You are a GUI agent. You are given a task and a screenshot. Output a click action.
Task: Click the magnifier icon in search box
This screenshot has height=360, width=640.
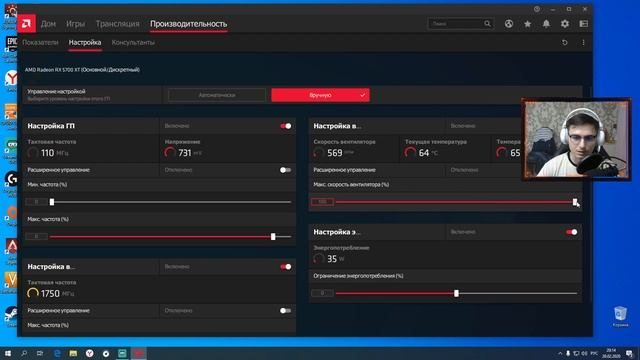tap(487, 24)
